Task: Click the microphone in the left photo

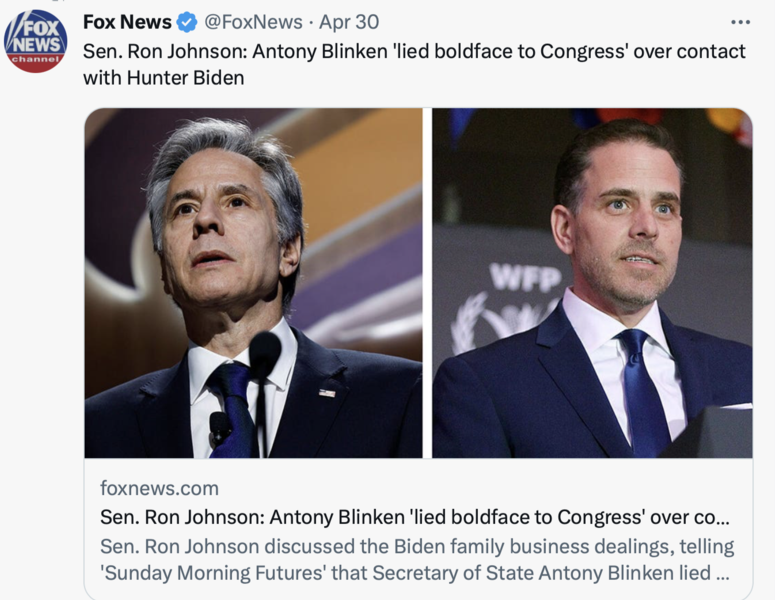Action: pos(264,355)
